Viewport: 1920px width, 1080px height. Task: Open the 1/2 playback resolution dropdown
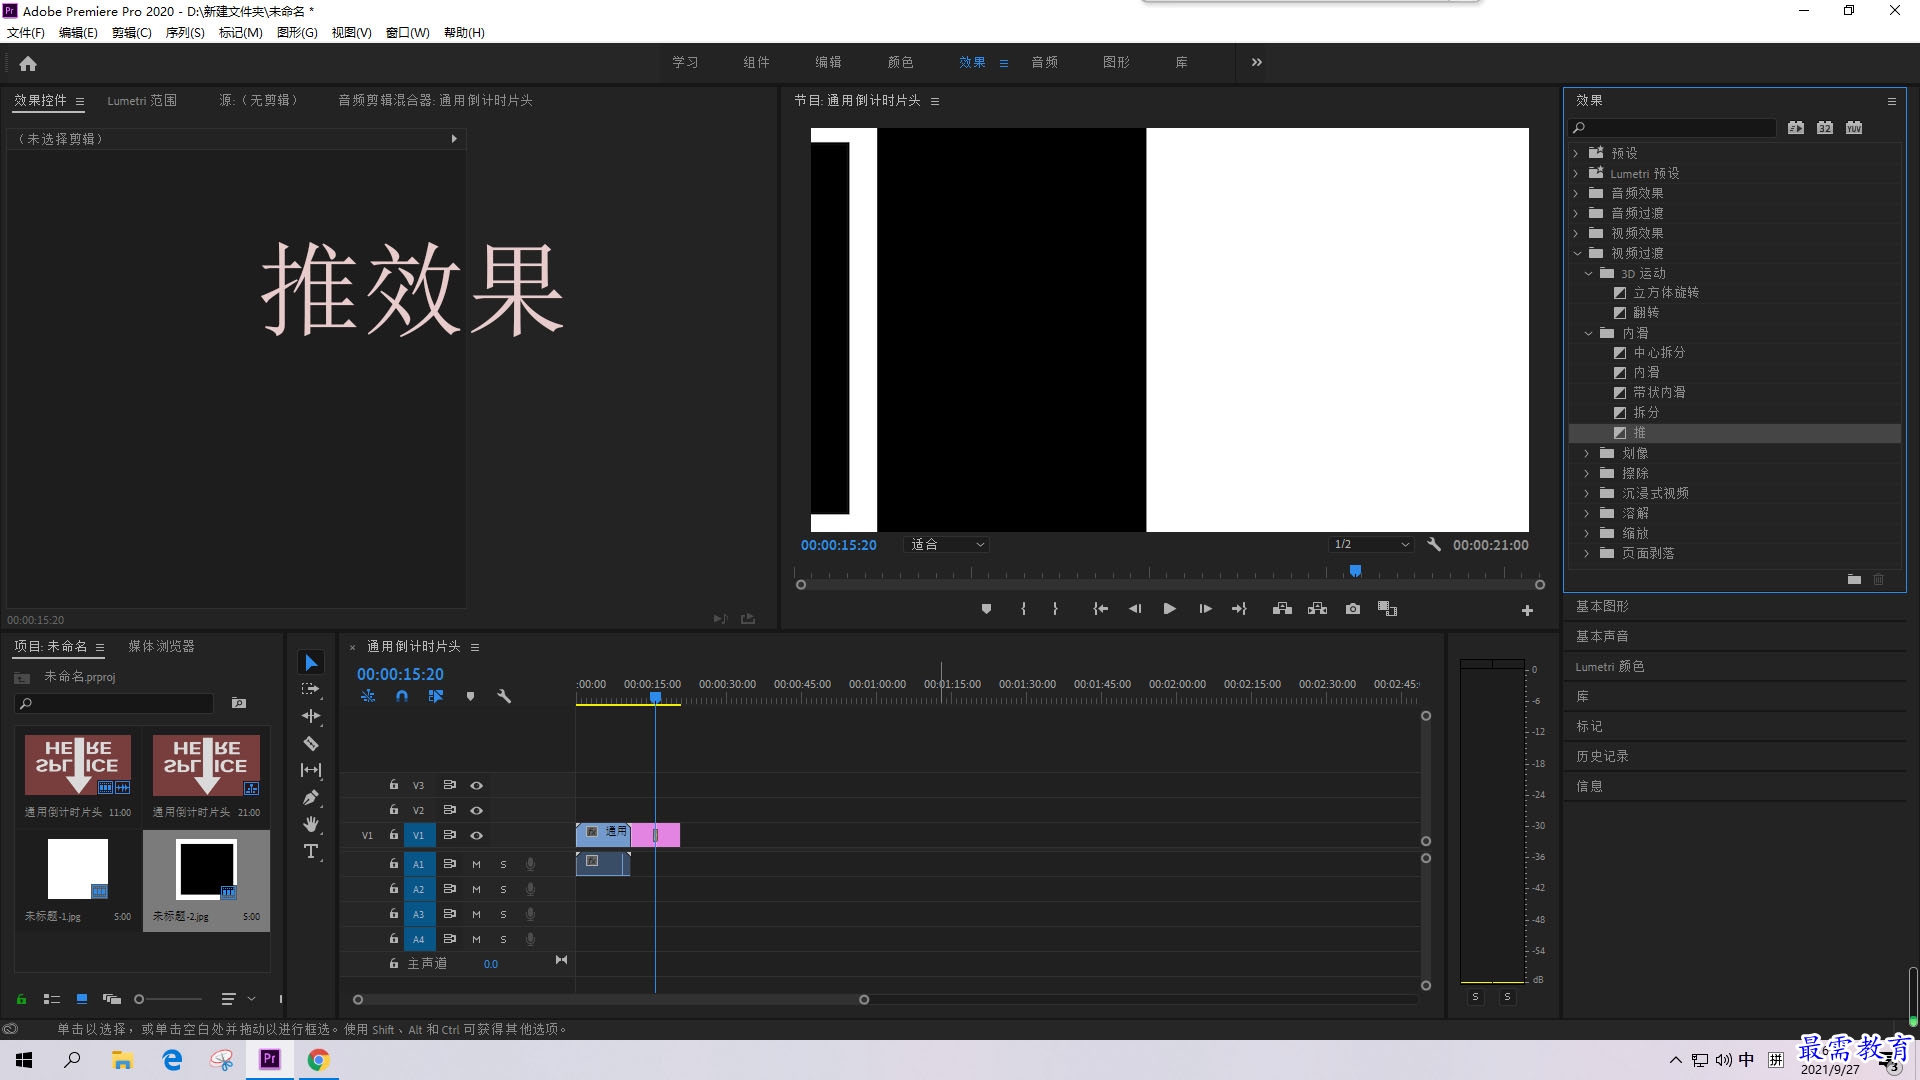(1371, 545)
